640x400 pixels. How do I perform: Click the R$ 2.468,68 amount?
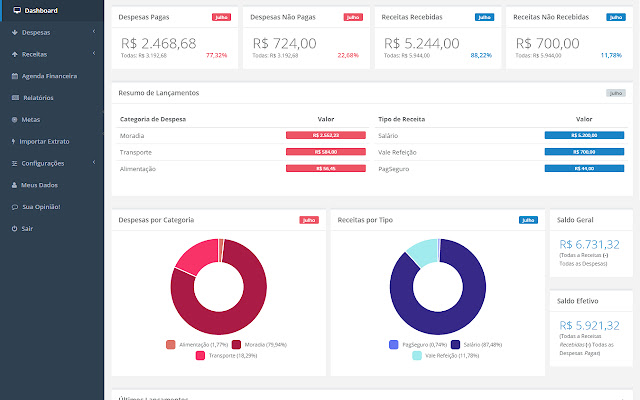(x=159, y=43)
